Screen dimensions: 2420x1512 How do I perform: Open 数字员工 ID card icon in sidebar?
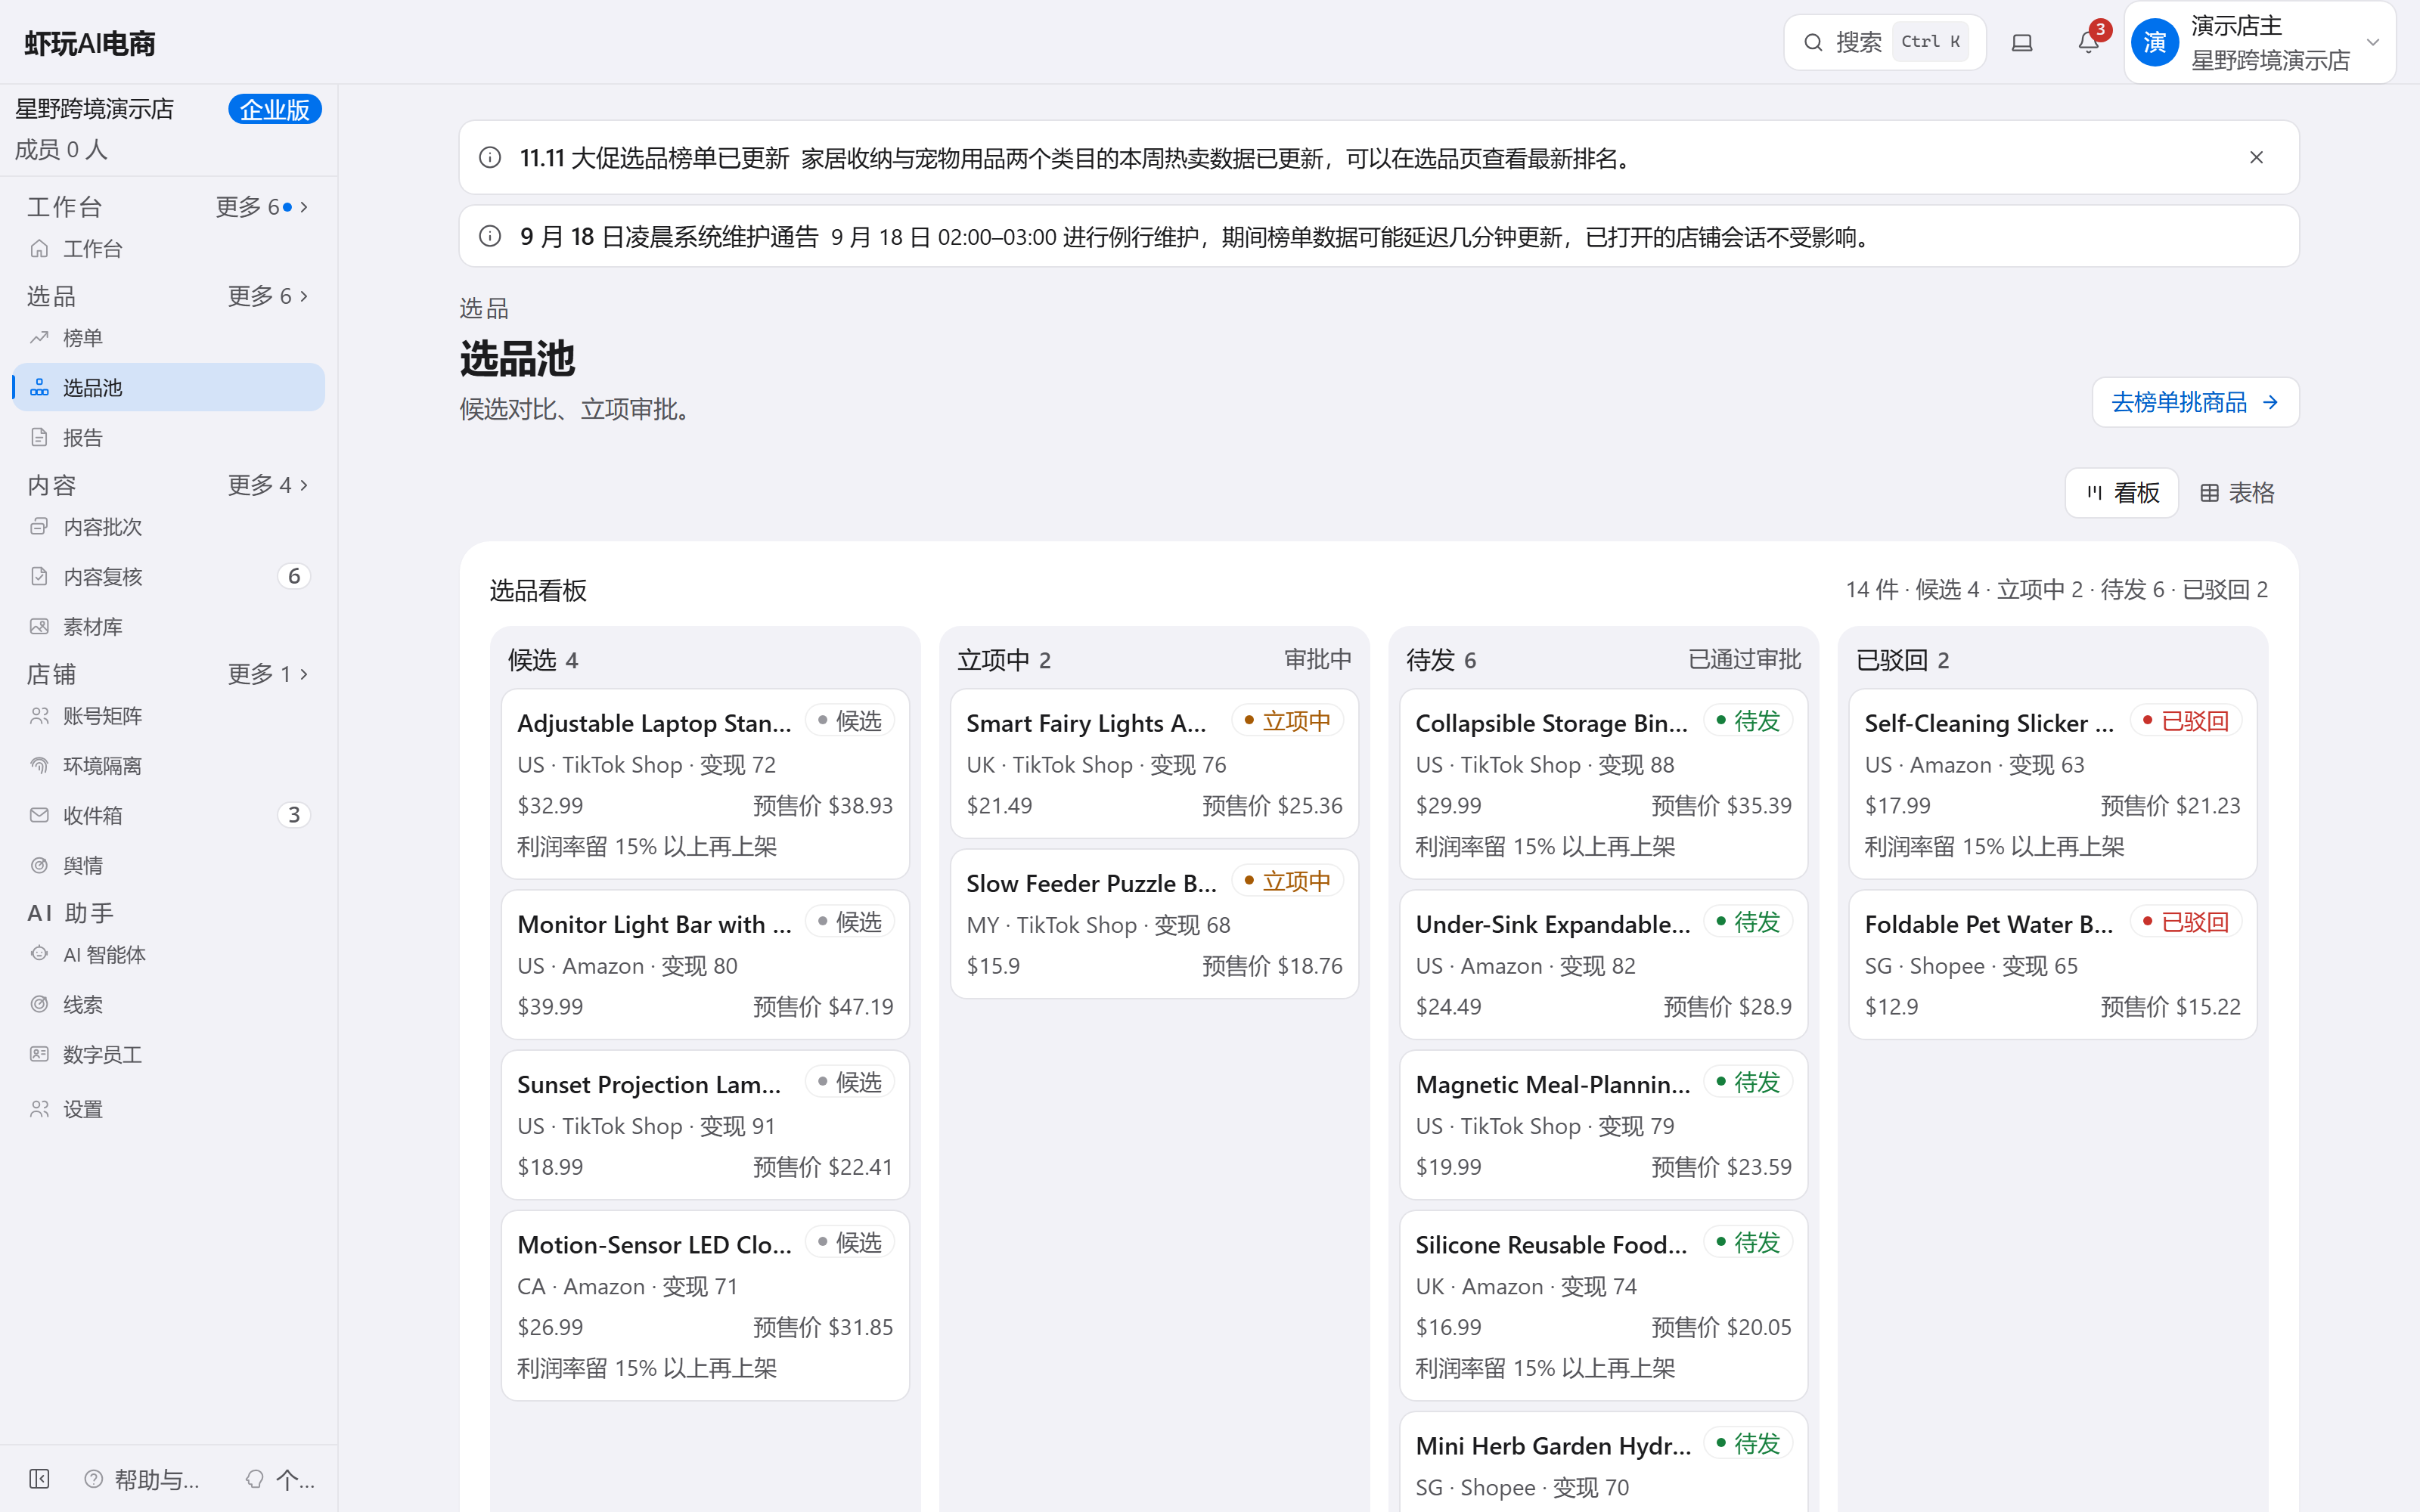(x=39, y=1054)
